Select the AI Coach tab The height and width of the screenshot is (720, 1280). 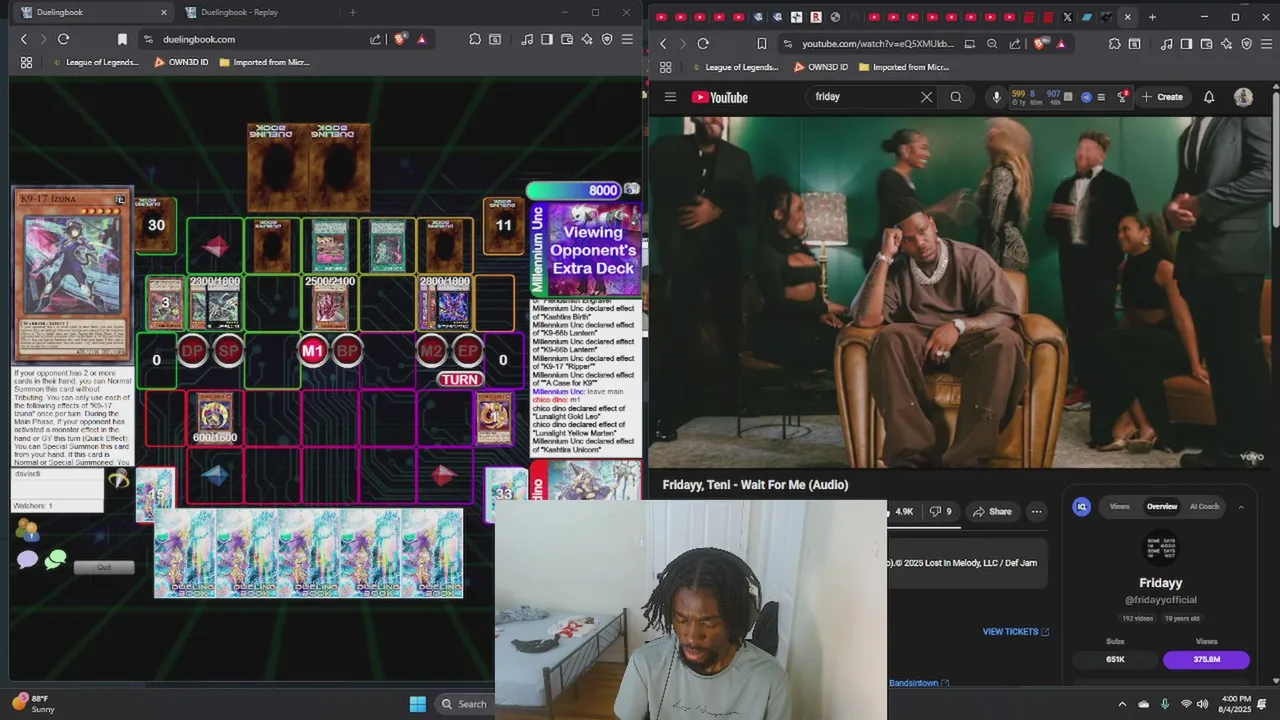pos(1204,507)
